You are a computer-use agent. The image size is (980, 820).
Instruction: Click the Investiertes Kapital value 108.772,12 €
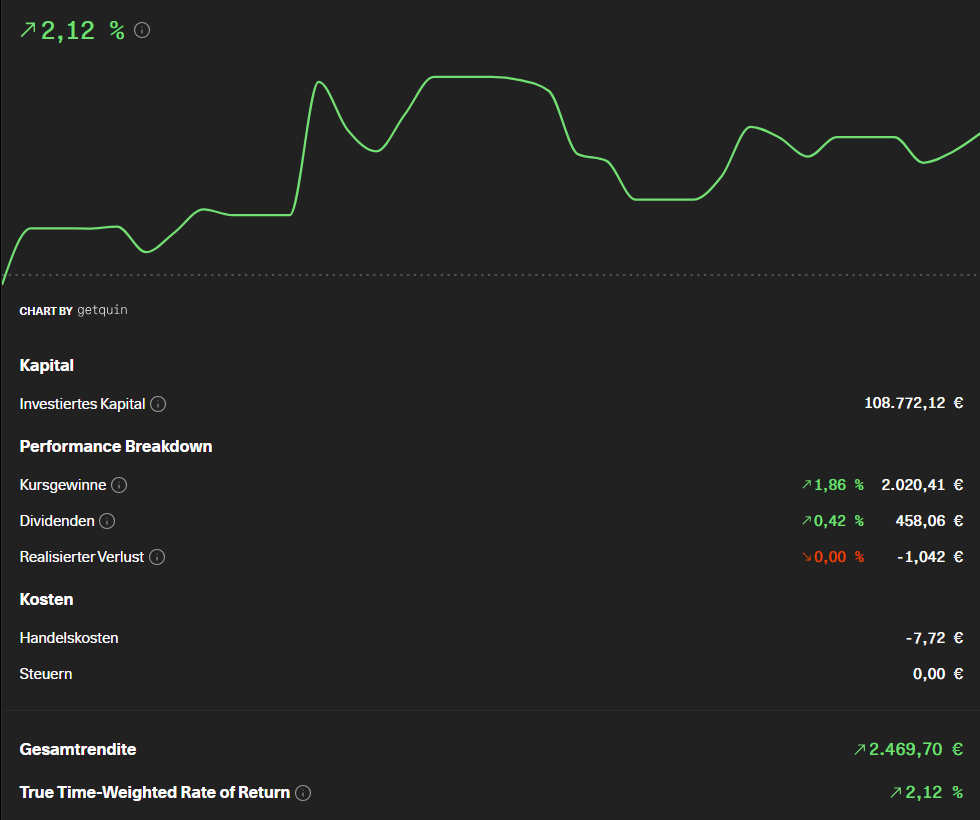click(913, 403)
